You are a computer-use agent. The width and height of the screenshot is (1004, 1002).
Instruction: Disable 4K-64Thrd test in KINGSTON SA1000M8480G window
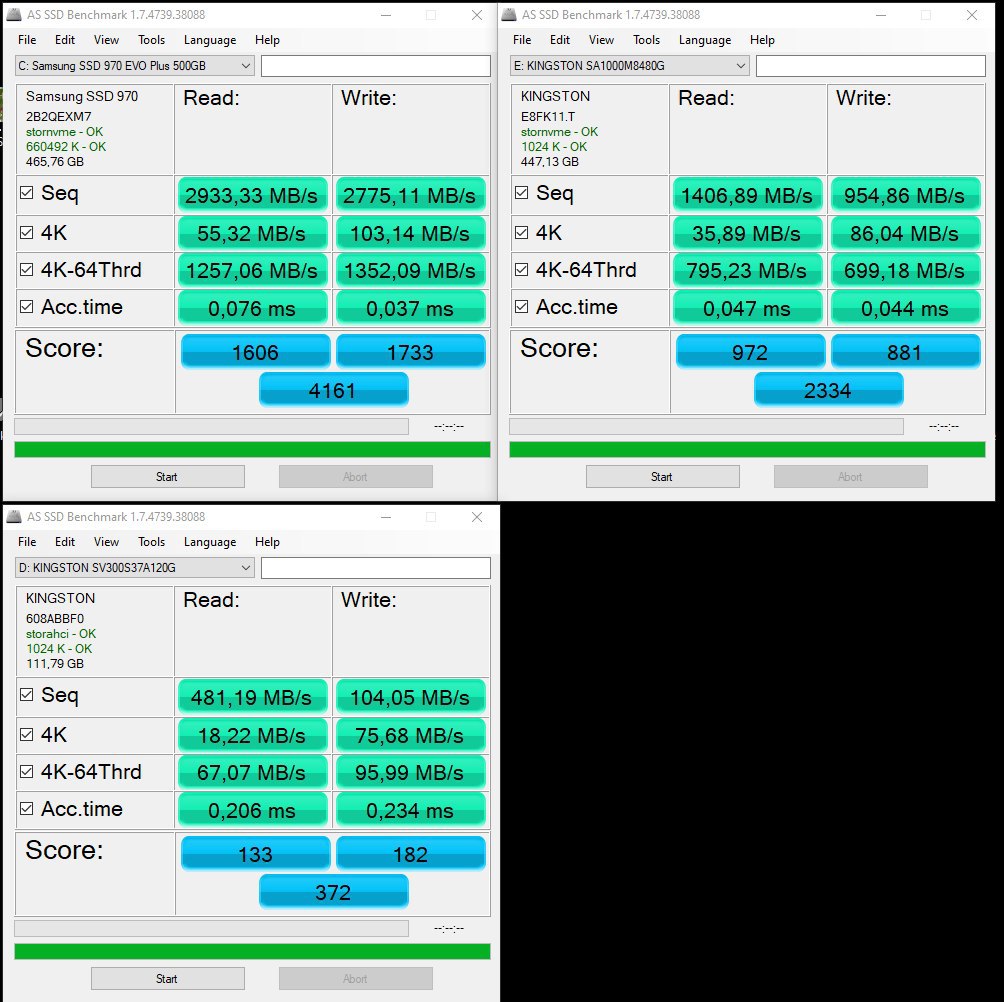(x=521, y=270)
